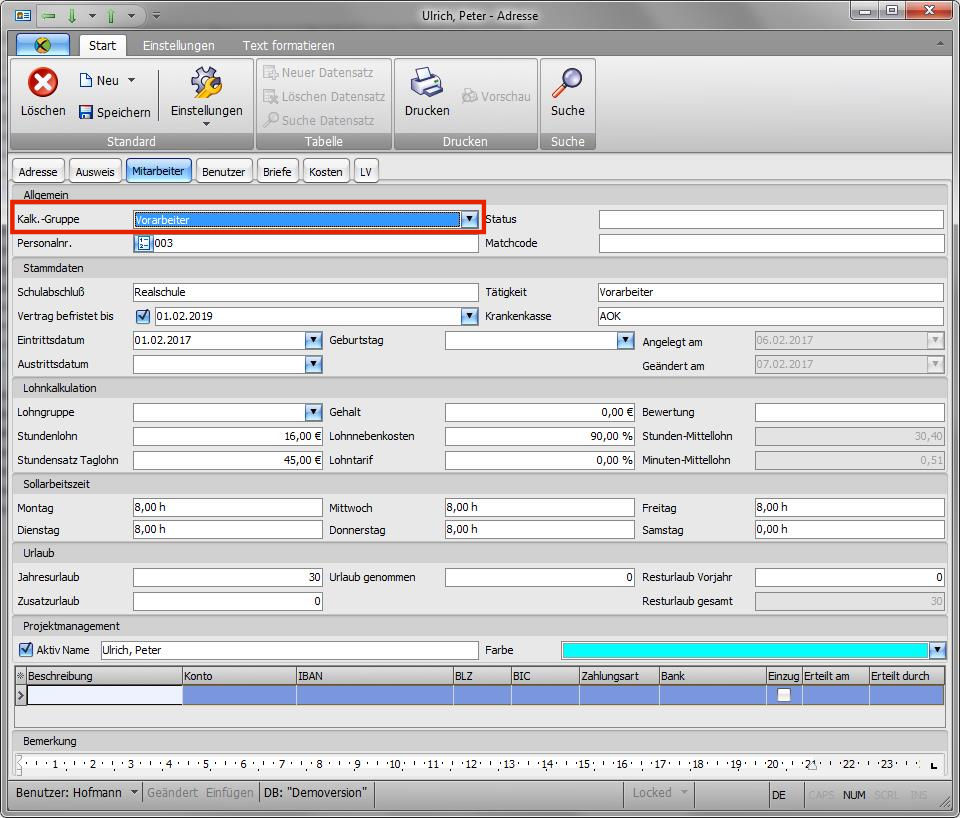Click the green down arrow in title bar
Image resolution: width=960 pixels, height=818 pixels.
(72, 15)
